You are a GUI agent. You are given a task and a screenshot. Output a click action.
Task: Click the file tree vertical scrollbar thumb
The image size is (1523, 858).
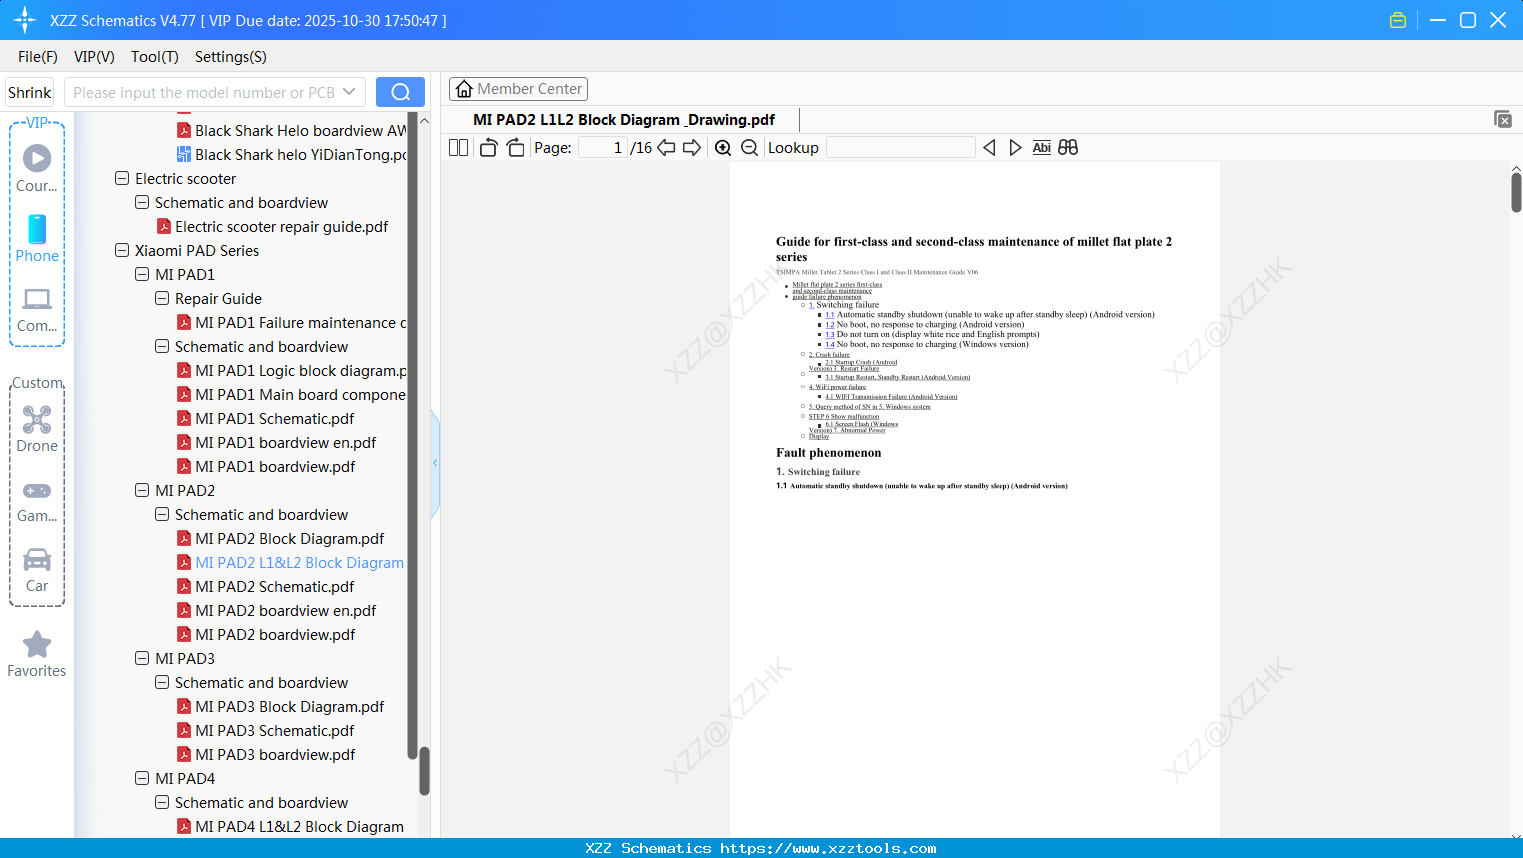[424, 771]
